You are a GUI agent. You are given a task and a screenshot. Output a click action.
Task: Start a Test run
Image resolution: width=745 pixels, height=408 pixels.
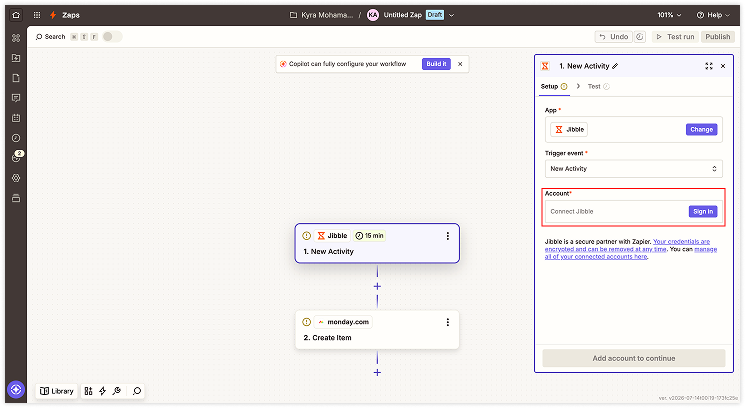point(675,37)
